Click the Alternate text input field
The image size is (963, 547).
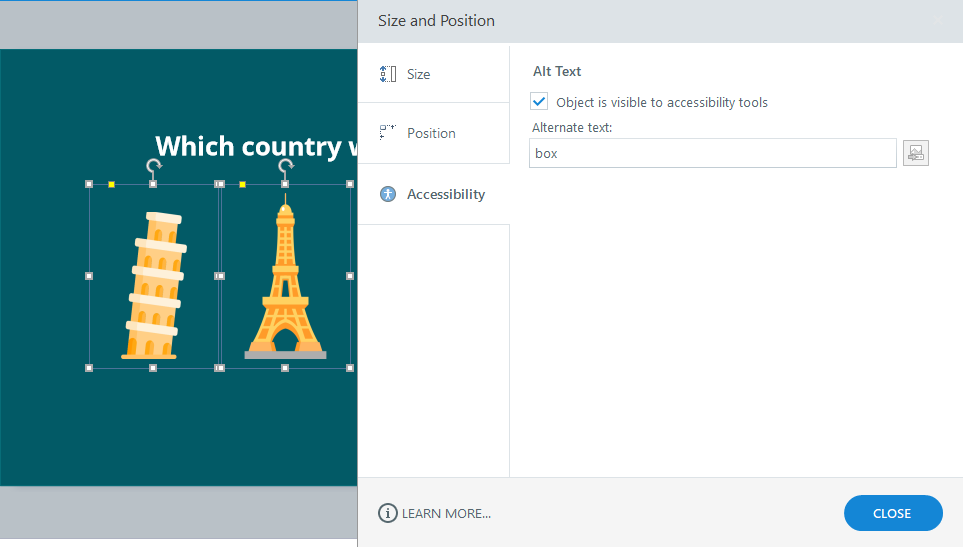pyautogui.click(x=712, y=153)
